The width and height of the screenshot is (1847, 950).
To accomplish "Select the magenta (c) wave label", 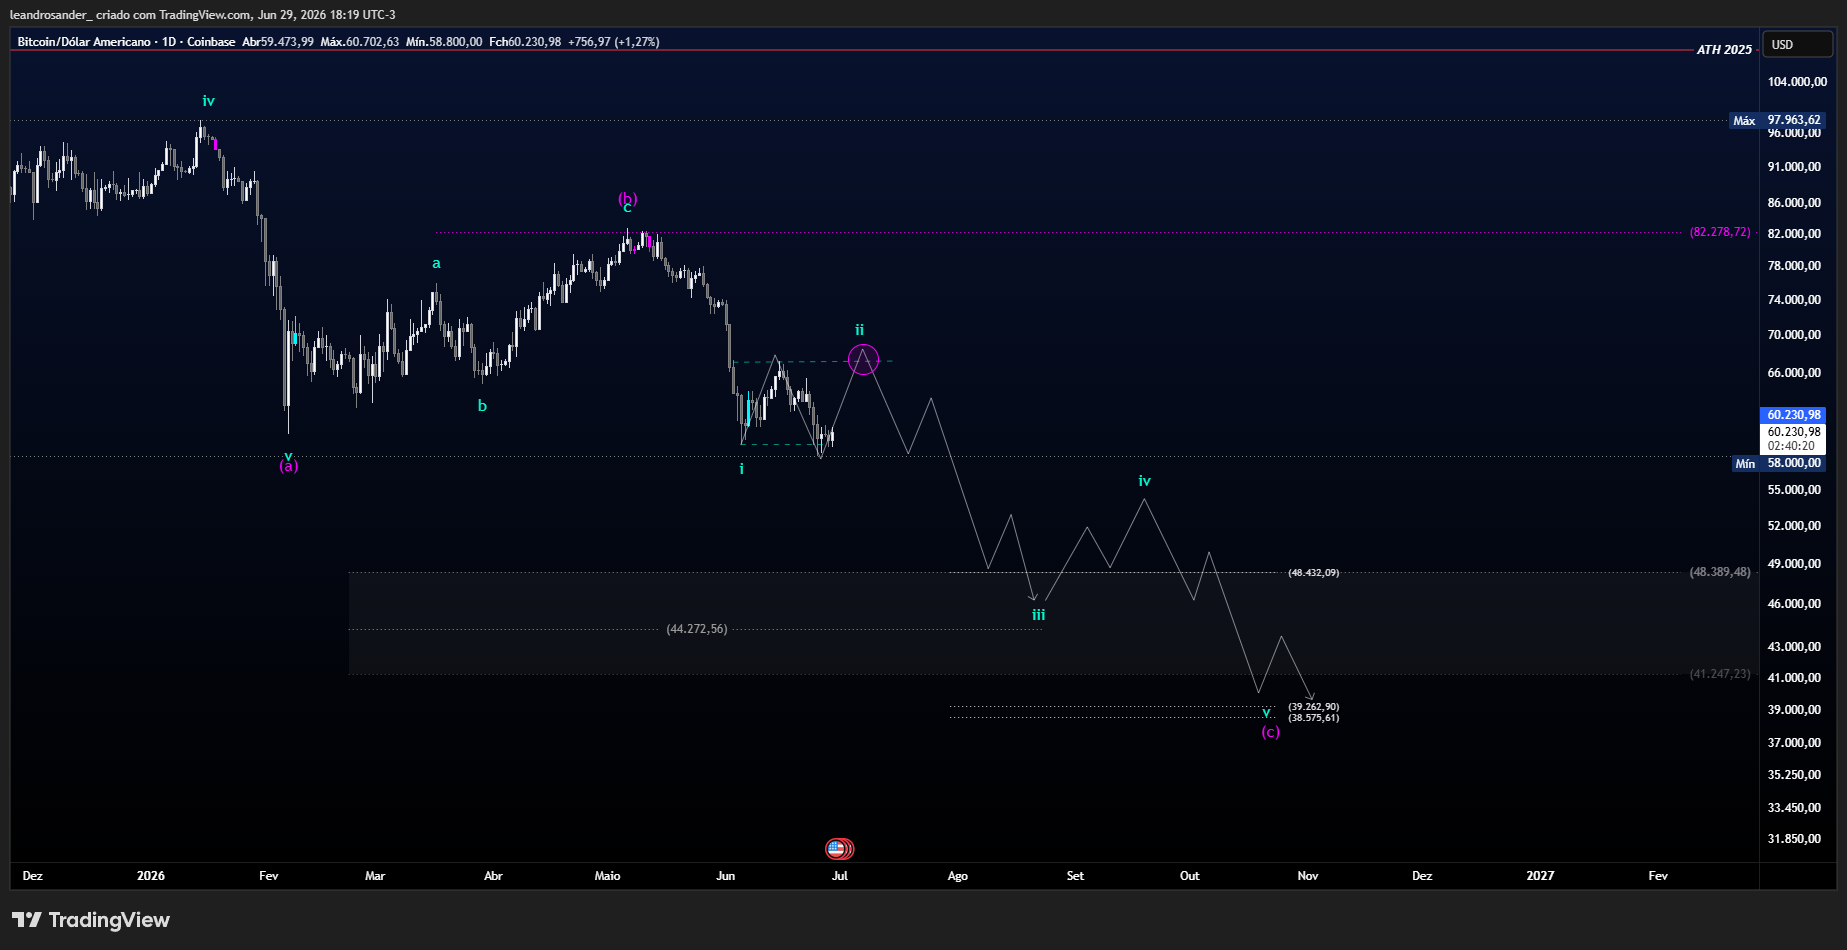I will [1270, 732].
